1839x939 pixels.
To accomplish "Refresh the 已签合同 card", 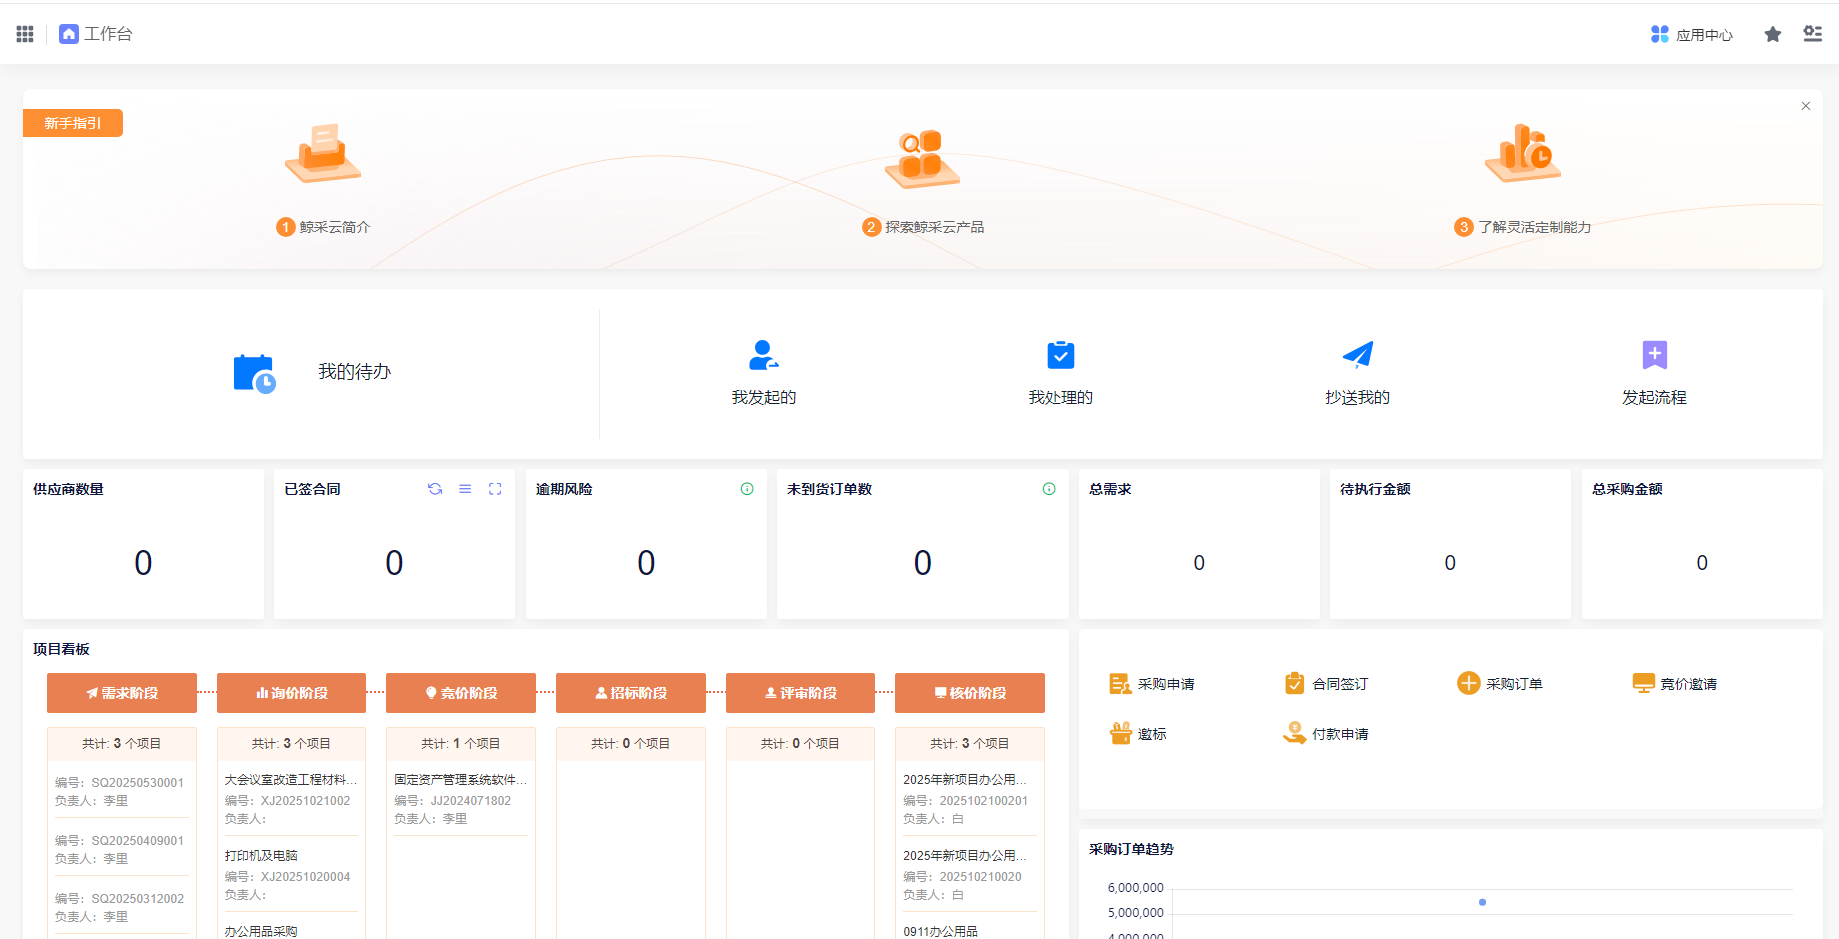I will pyautogui.click(x=435, y=489).
